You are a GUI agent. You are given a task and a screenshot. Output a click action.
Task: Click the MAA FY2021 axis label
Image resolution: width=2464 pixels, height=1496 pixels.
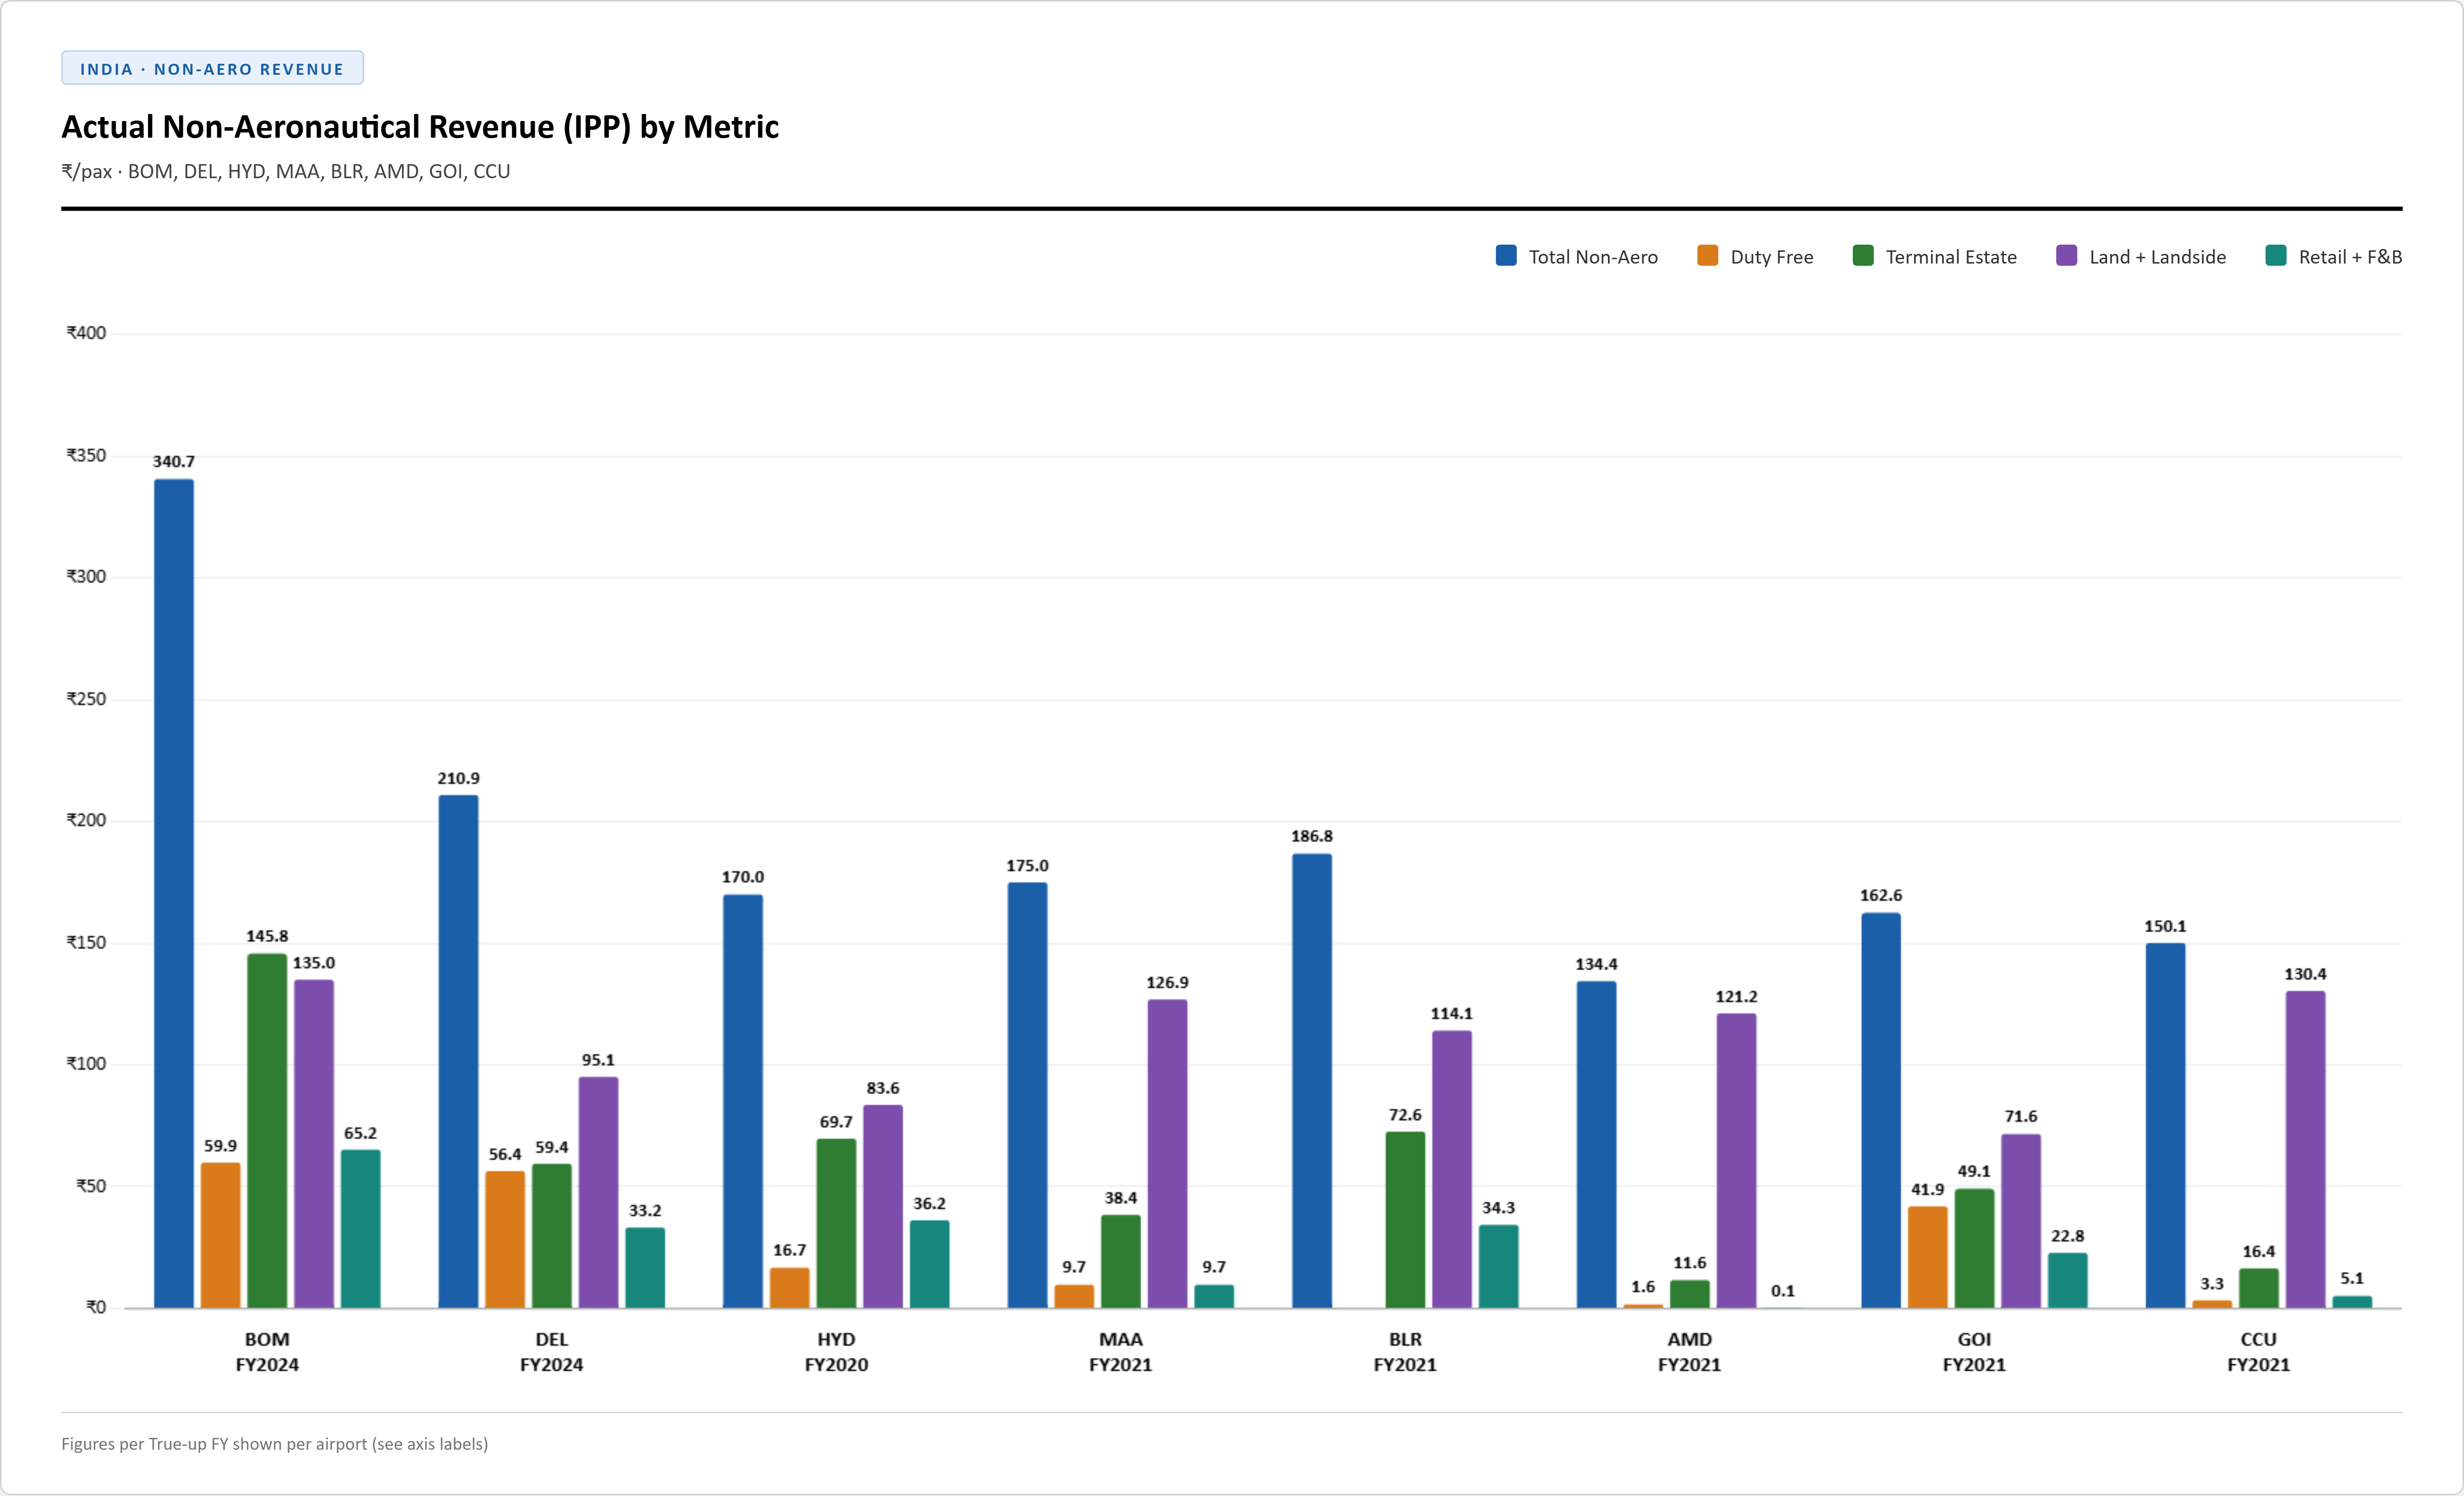coord(1121,1352)
